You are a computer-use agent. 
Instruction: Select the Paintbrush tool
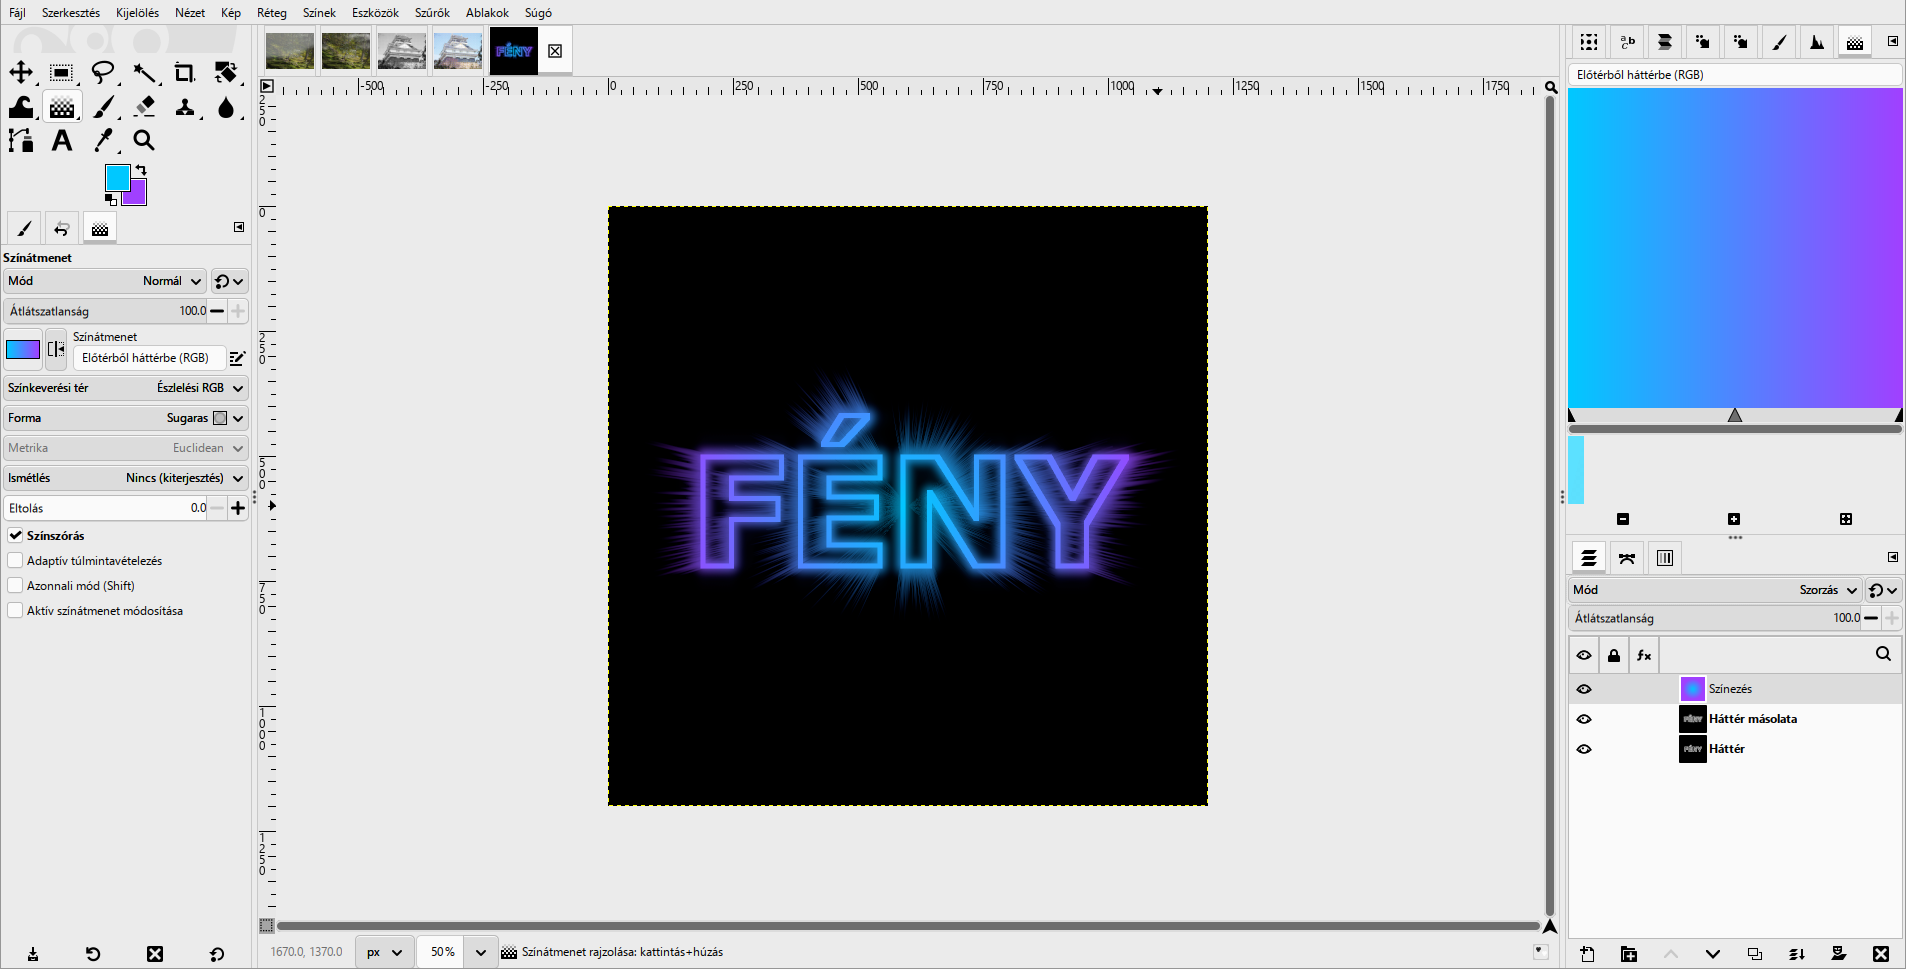coord(103,106)
